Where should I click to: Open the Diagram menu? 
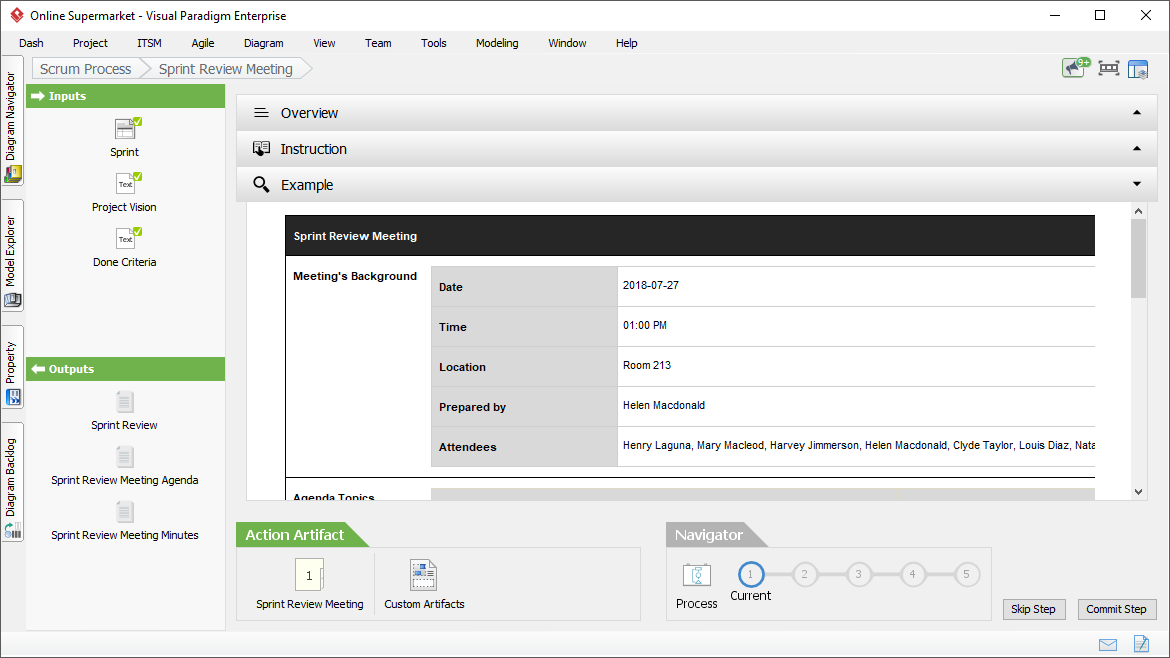(263, 43)
